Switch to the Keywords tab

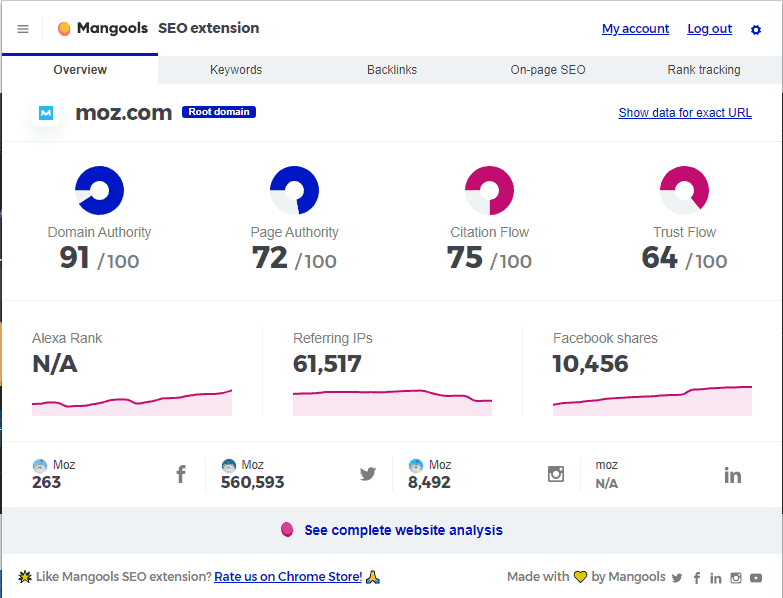[236, 70]
